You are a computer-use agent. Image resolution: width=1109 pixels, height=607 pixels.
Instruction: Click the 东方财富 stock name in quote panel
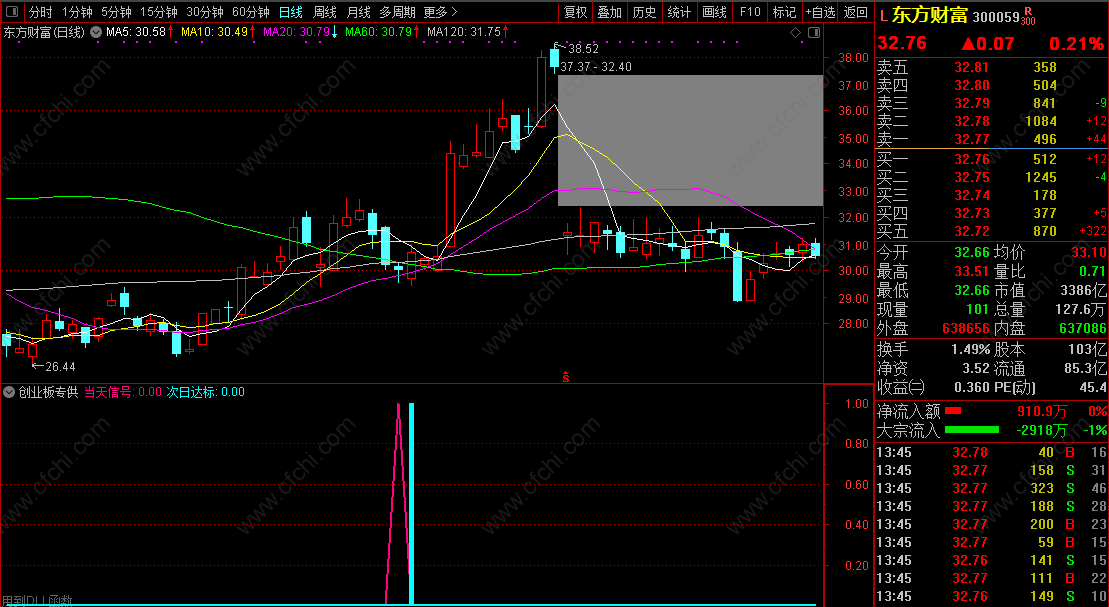coord(929,15)
